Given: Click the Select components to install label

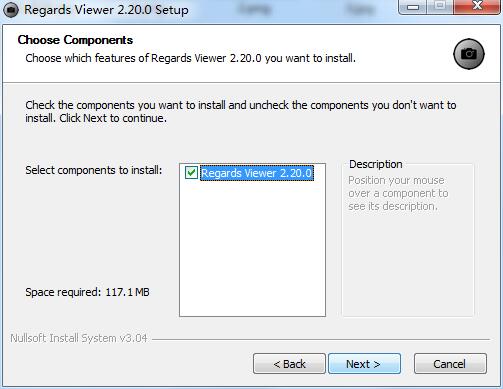Looking at the screenshot, I should click(94, 170).
